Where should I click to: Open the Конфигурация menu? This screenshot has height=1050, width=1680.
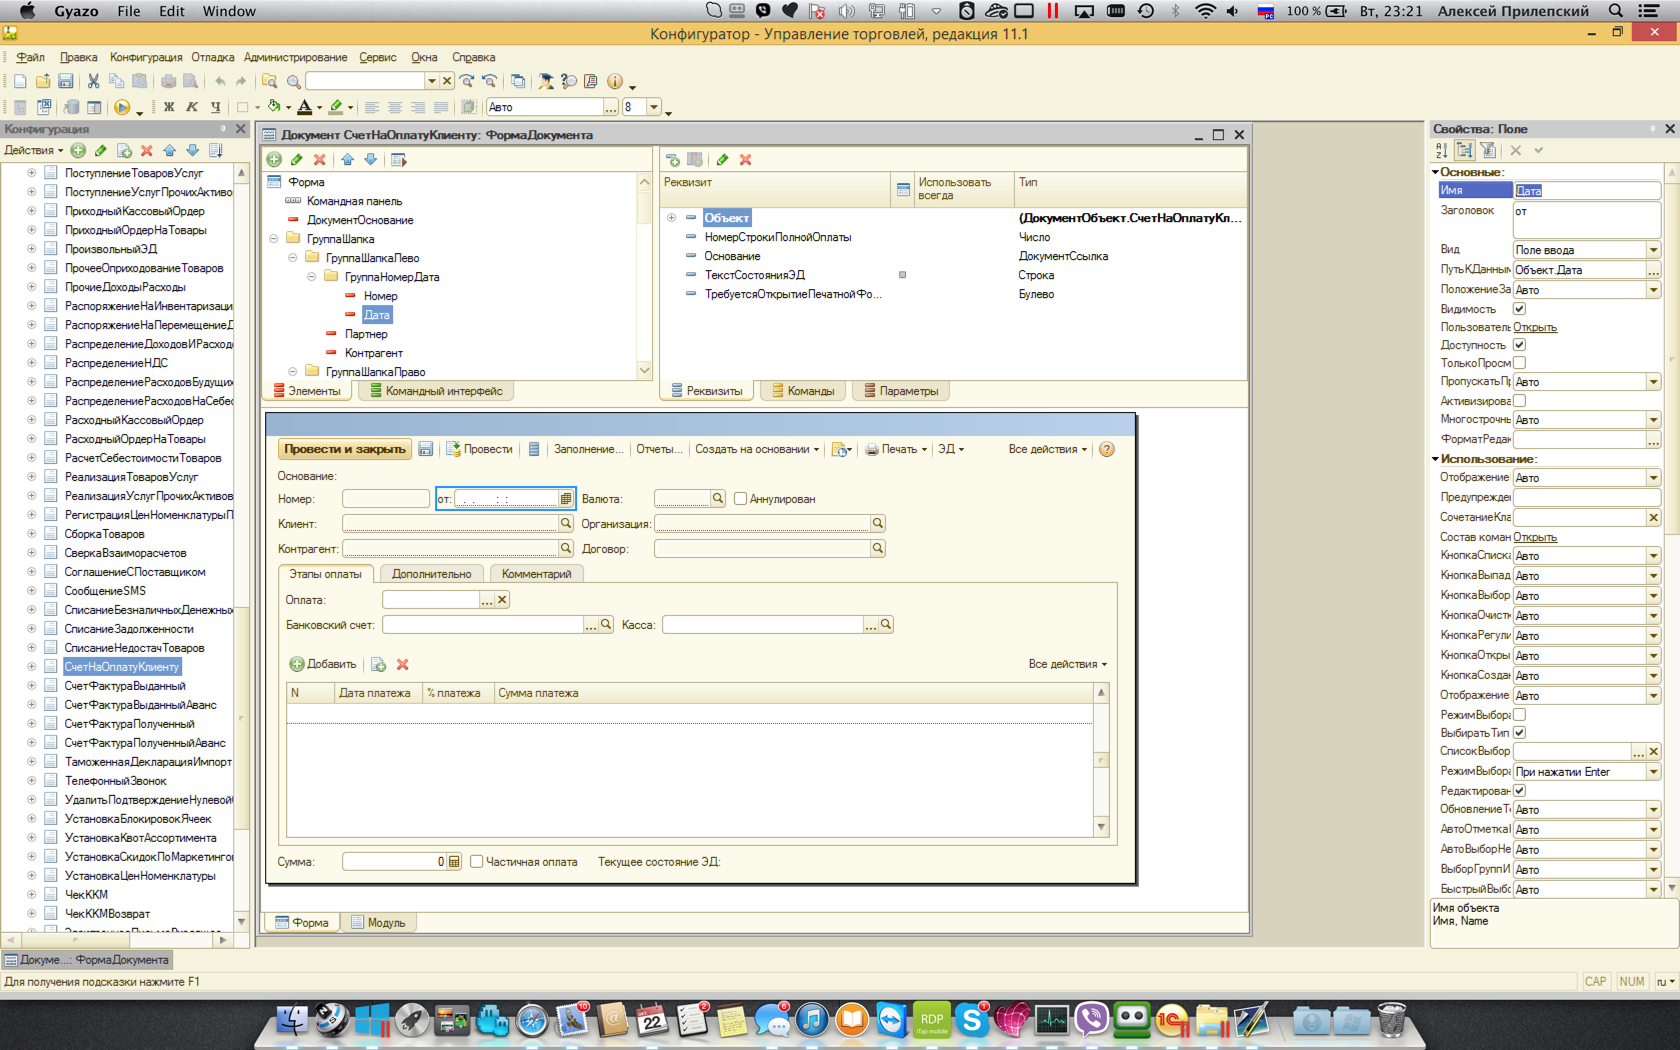click(146, 57)
